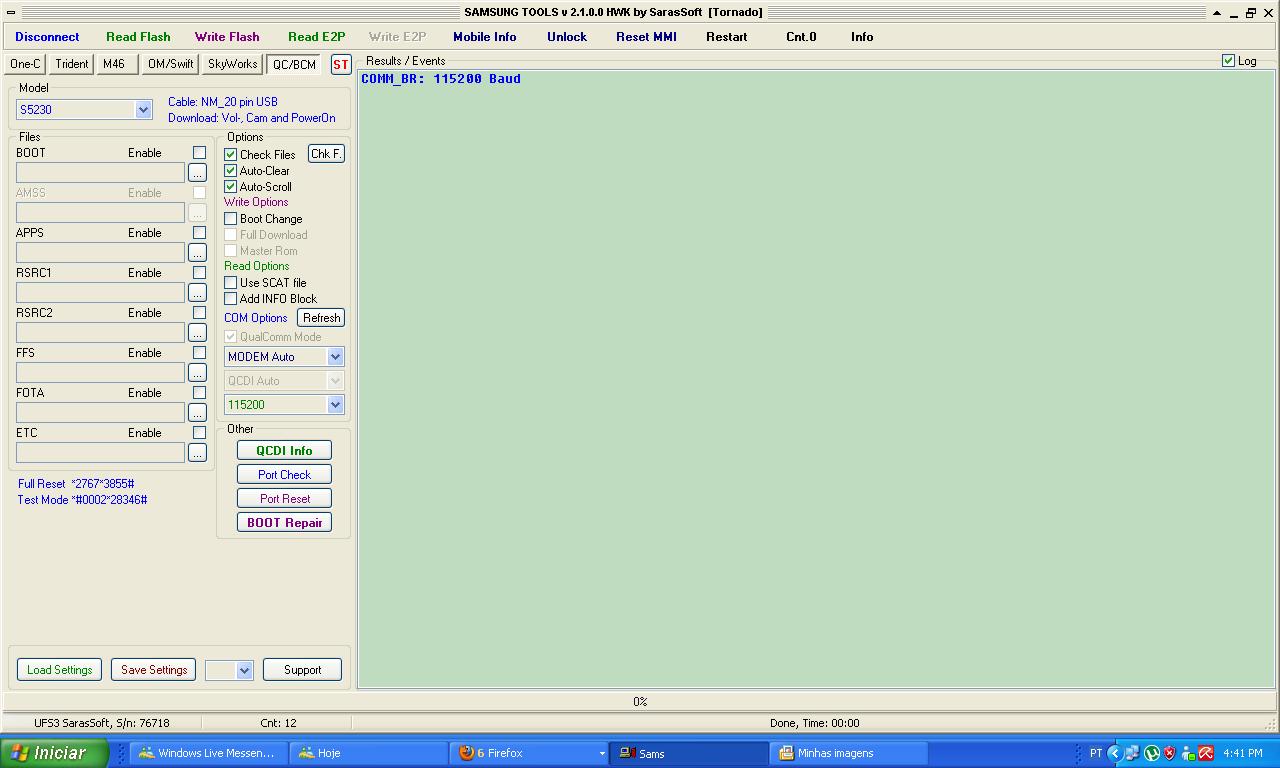Screen dimensions: 1280x768
Task: Click Mobile Info
Action: pyautogui.click(x=485, y=37)
